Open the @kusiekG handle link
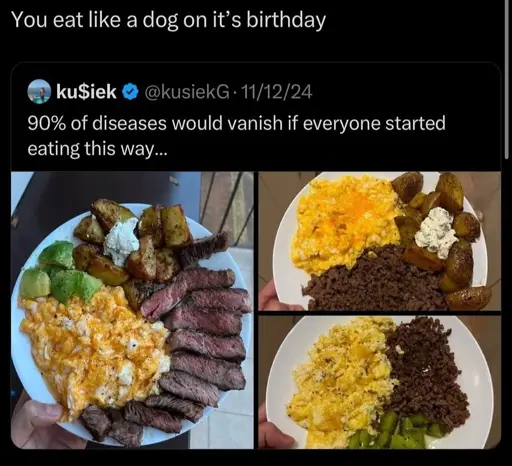Screen dimensions: 512x466 coord(187,92)
